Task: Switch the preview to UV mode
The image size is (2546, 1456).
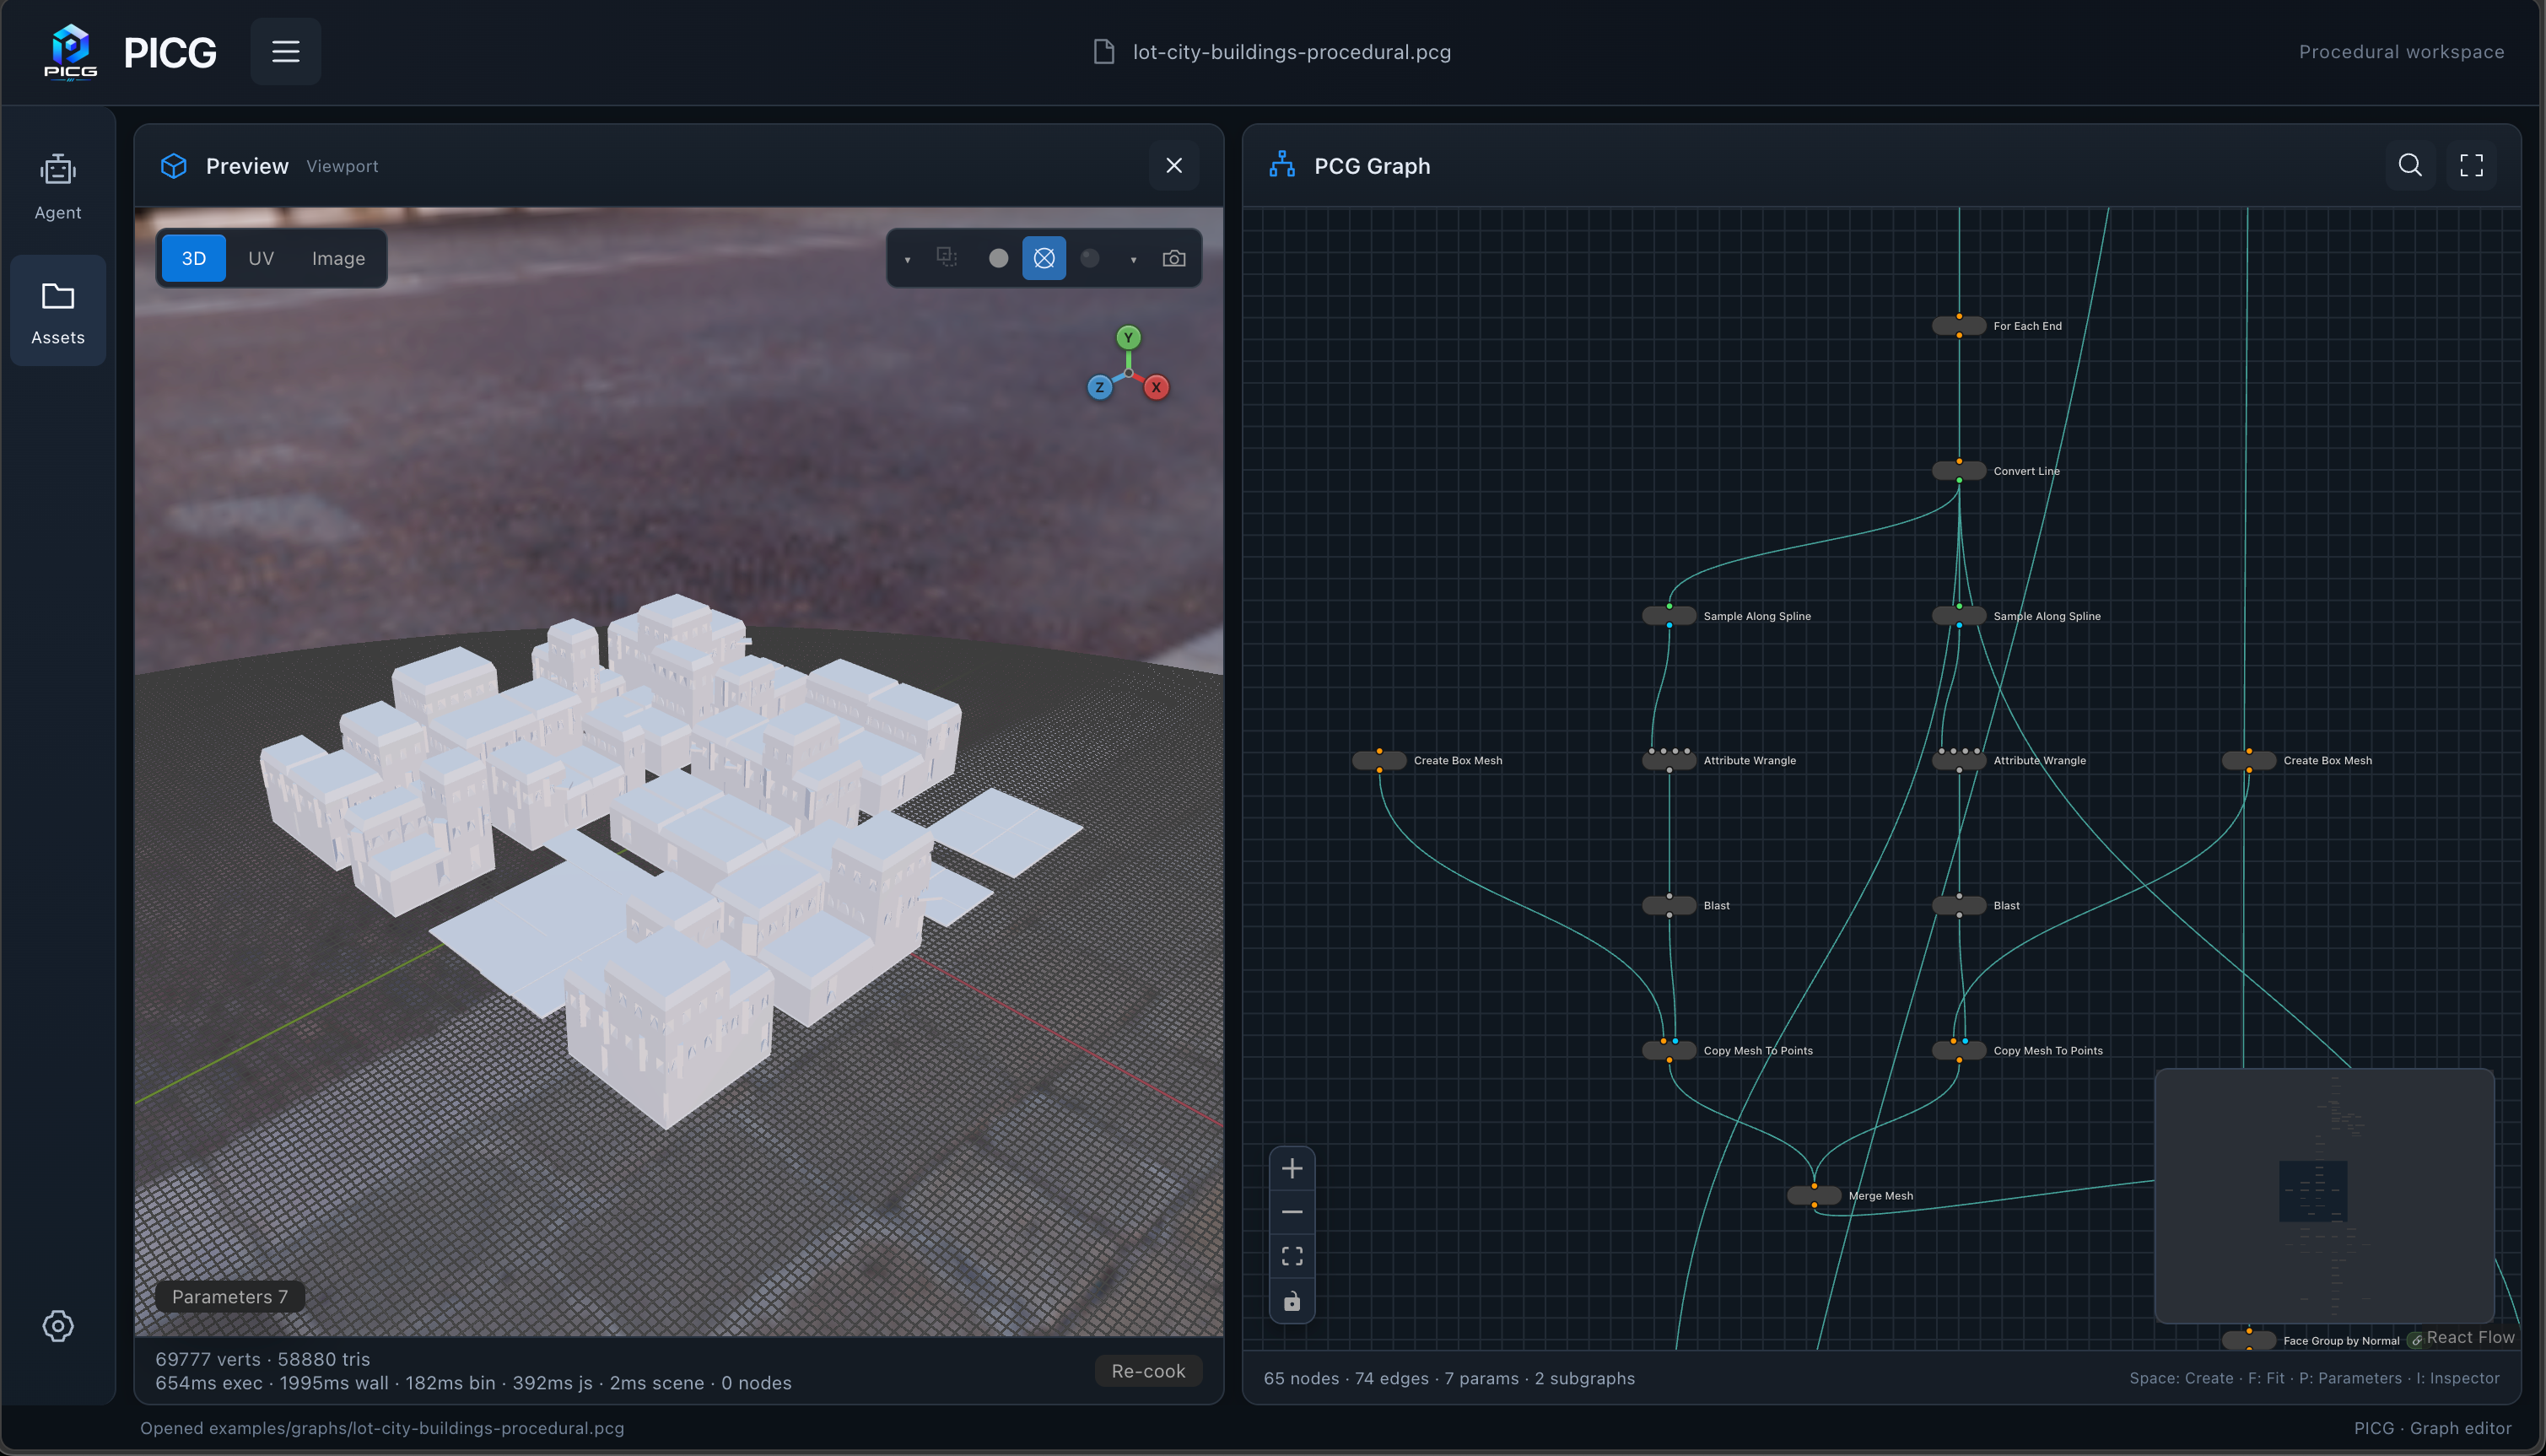Action: point(261,258)
